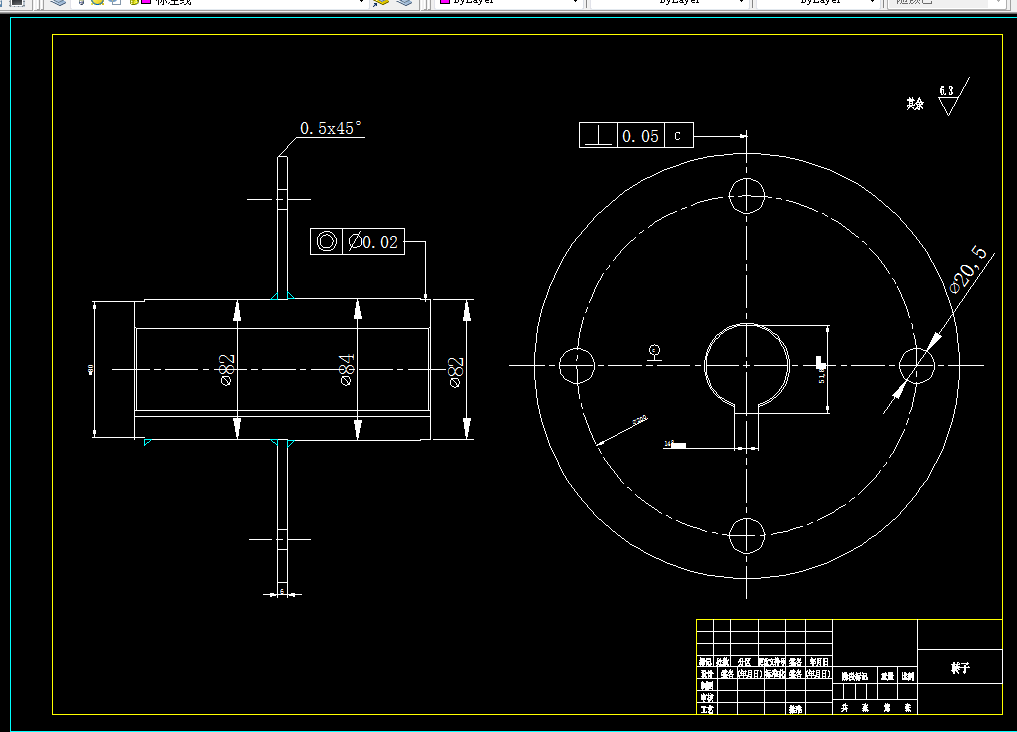Select the Ø0.02 concentricity tolerance value

tap(374, 242)
